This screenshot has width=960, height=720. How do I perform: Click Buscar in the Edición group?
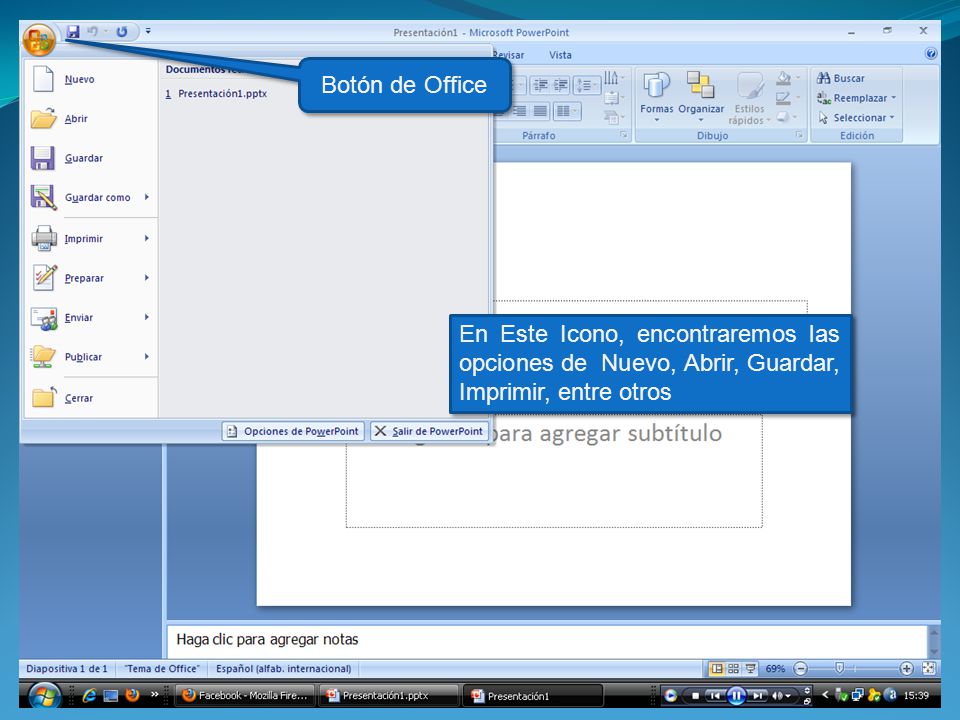pyautogui.click(x=841, y=78)
